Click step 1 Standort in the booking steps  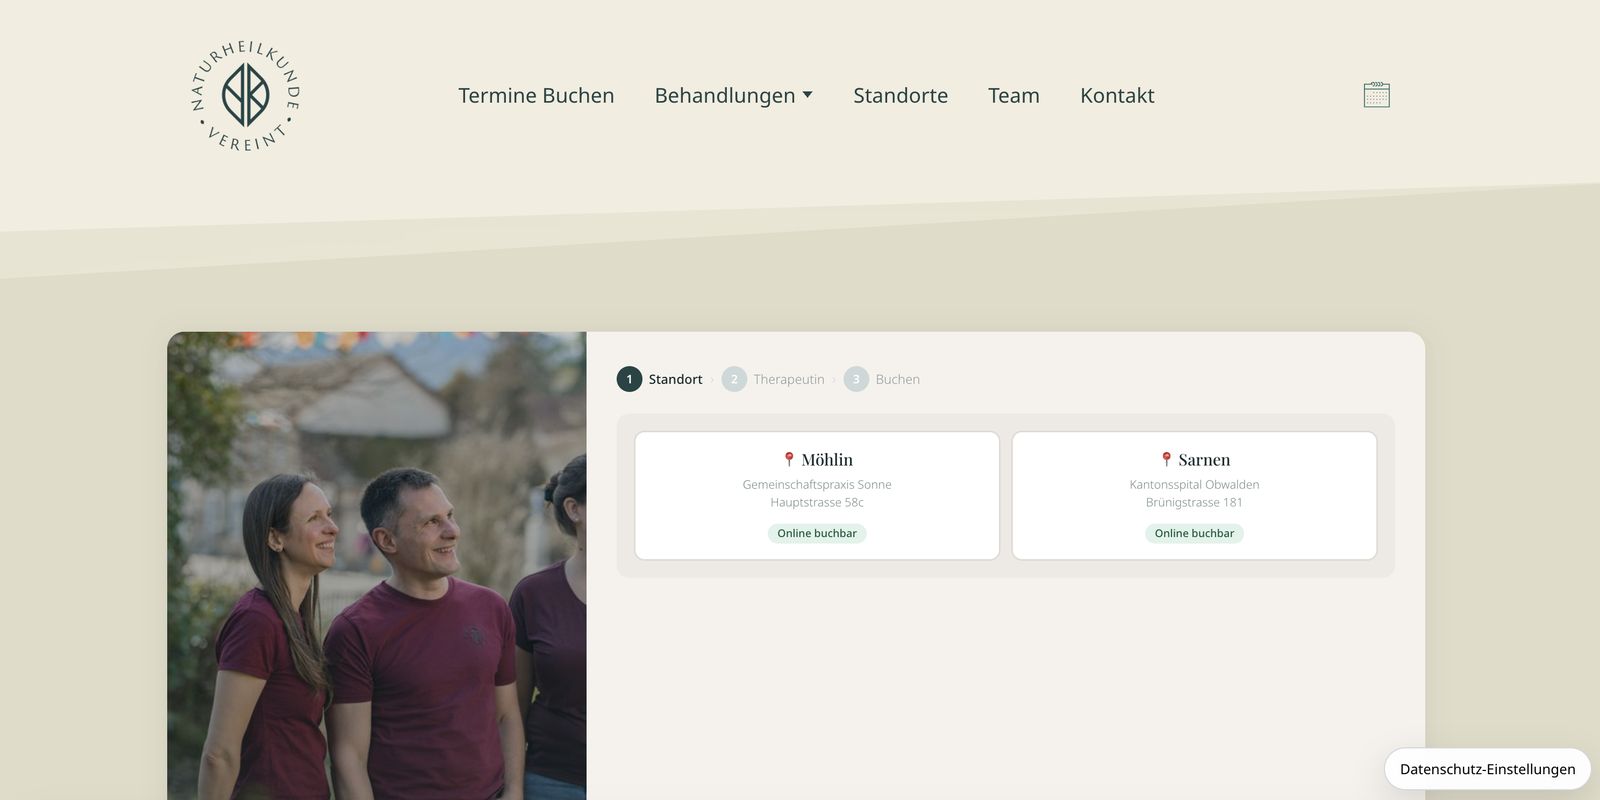[660, 379]
